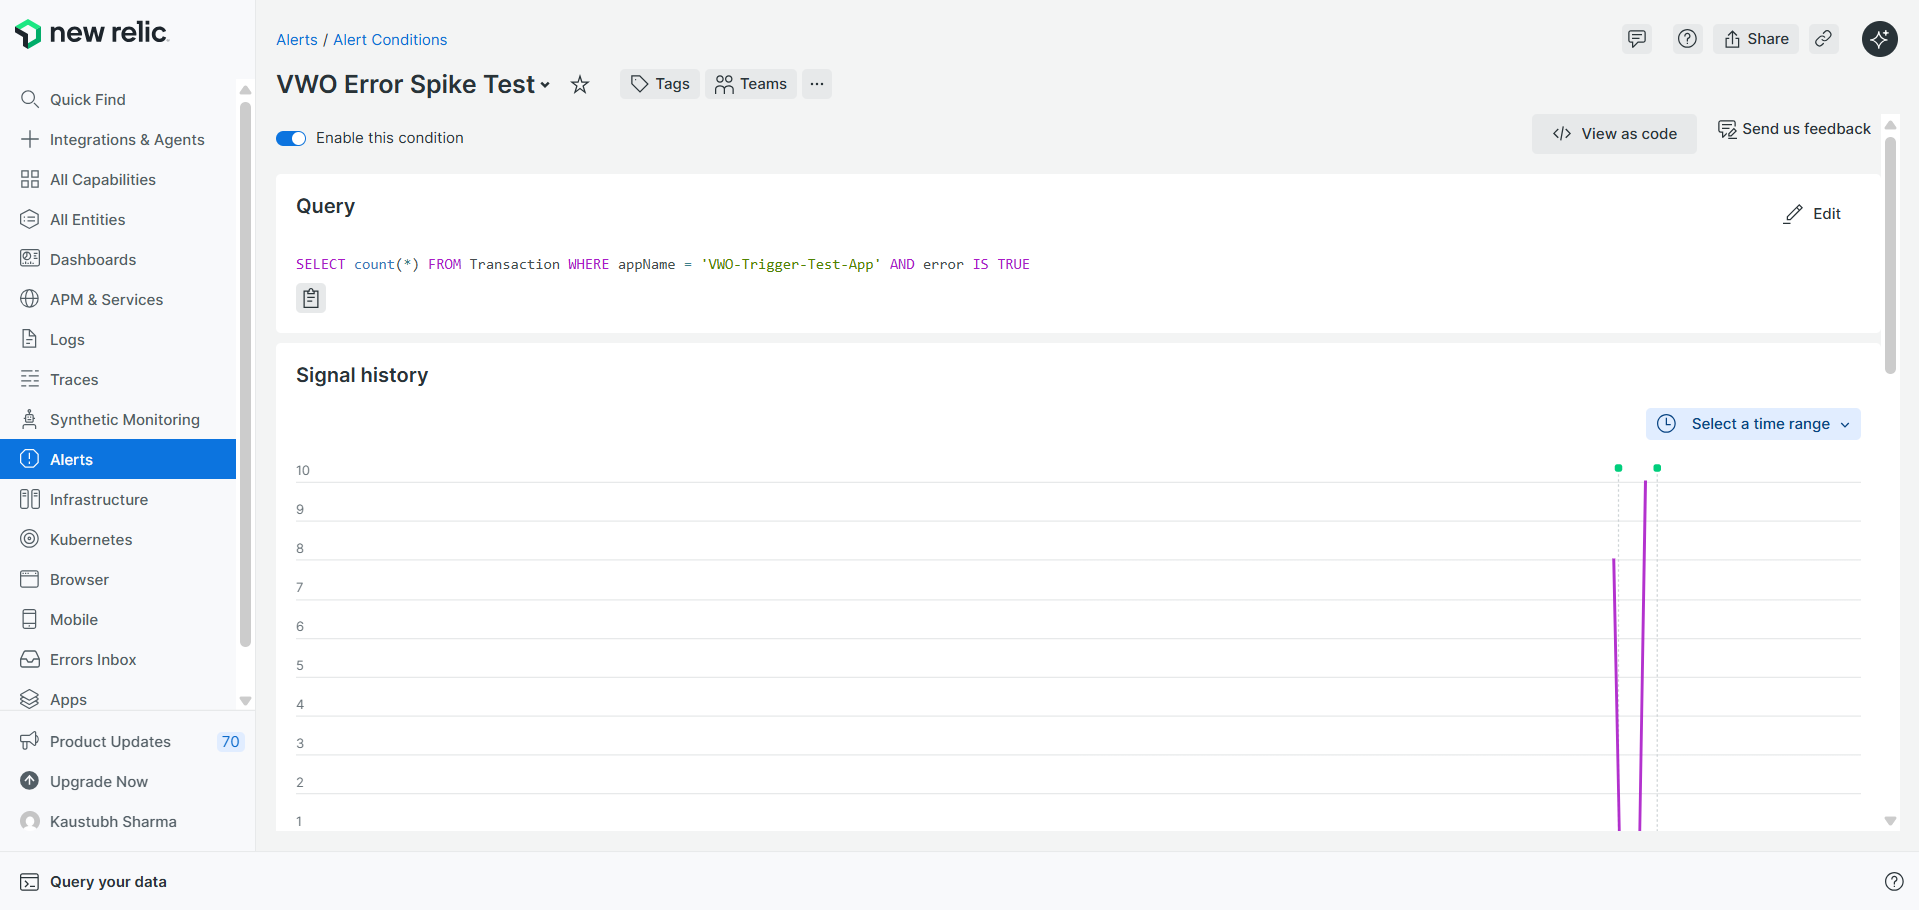Click the Share button
This screenshot has height=910, width=1919.
[x=1756, y=39]
